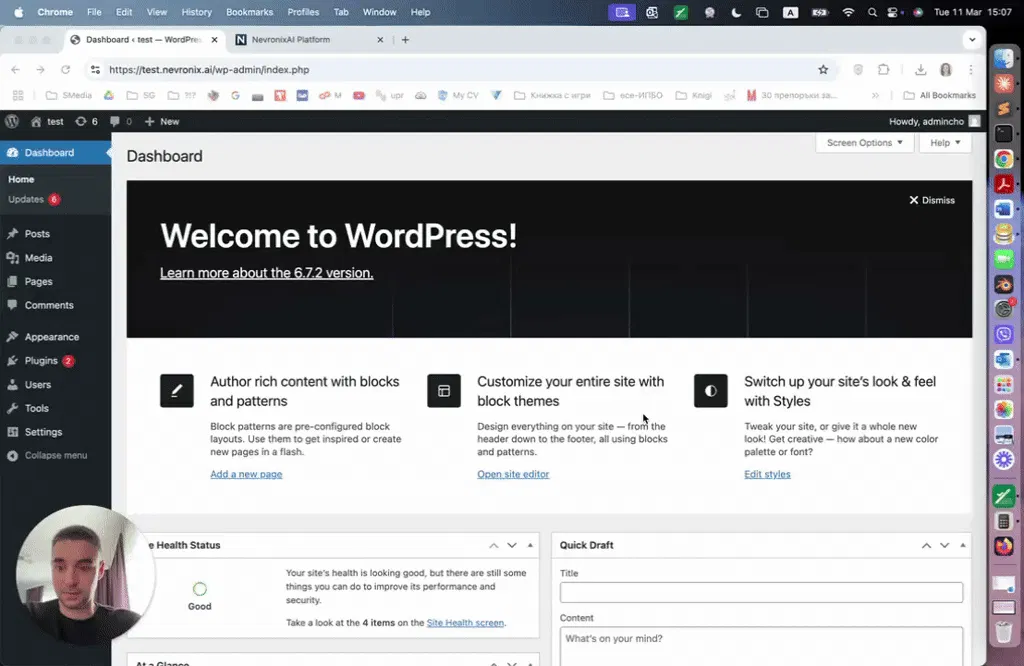Expand the Screen Options dropdown

coord(865,142)
